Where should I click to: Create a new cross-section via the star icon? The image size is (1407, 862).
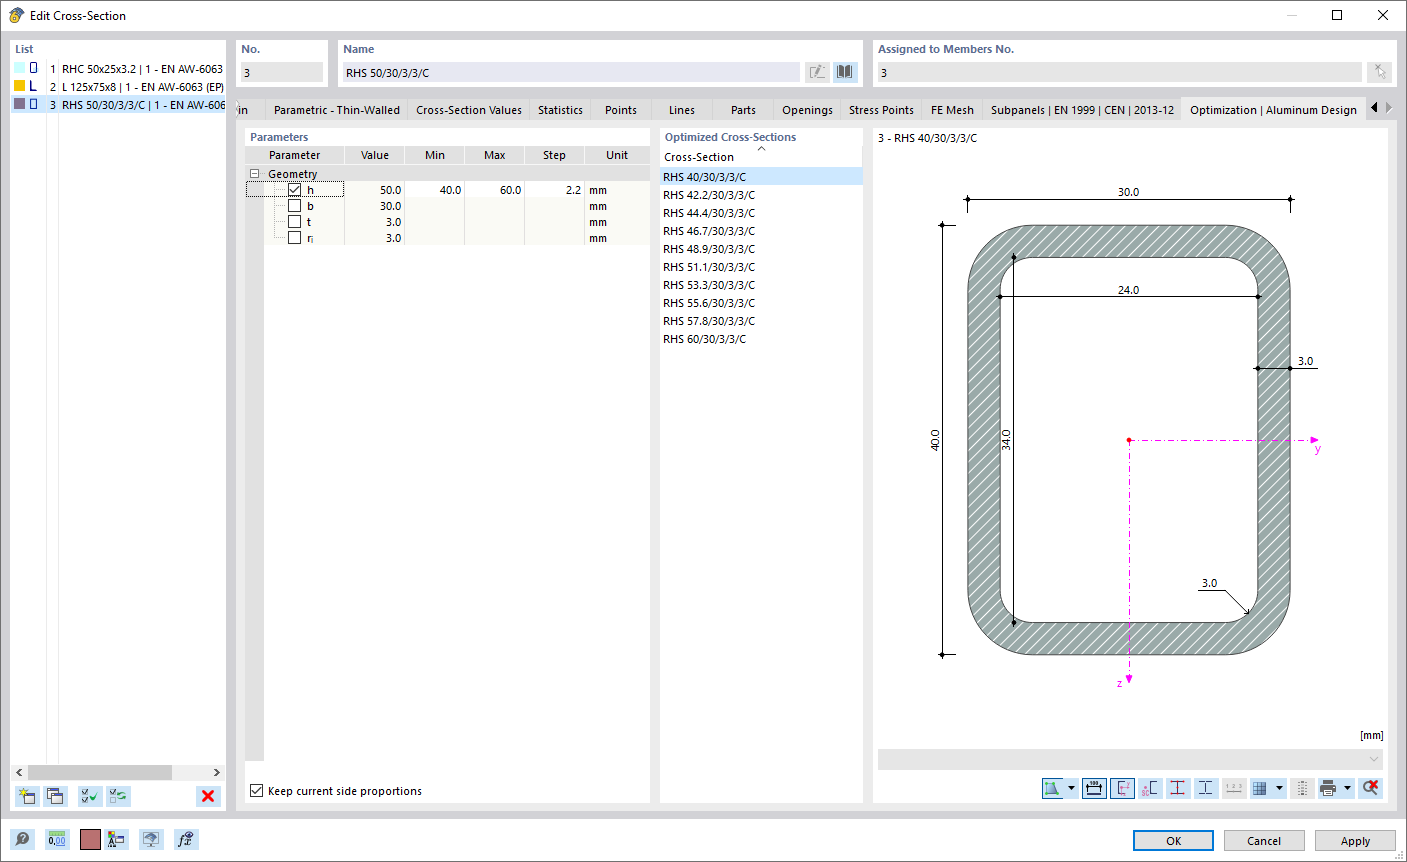(26, 796)
